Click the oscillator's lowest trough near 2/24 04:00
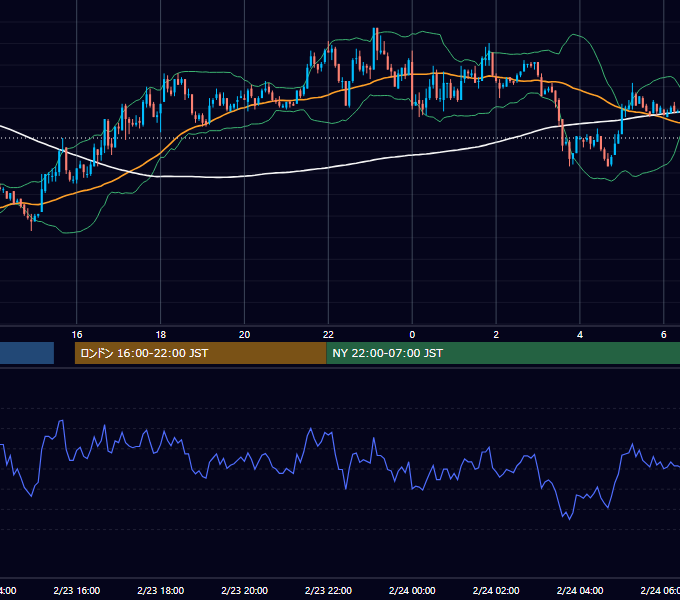Screen dimensions: 680x600 click(569, 518)
